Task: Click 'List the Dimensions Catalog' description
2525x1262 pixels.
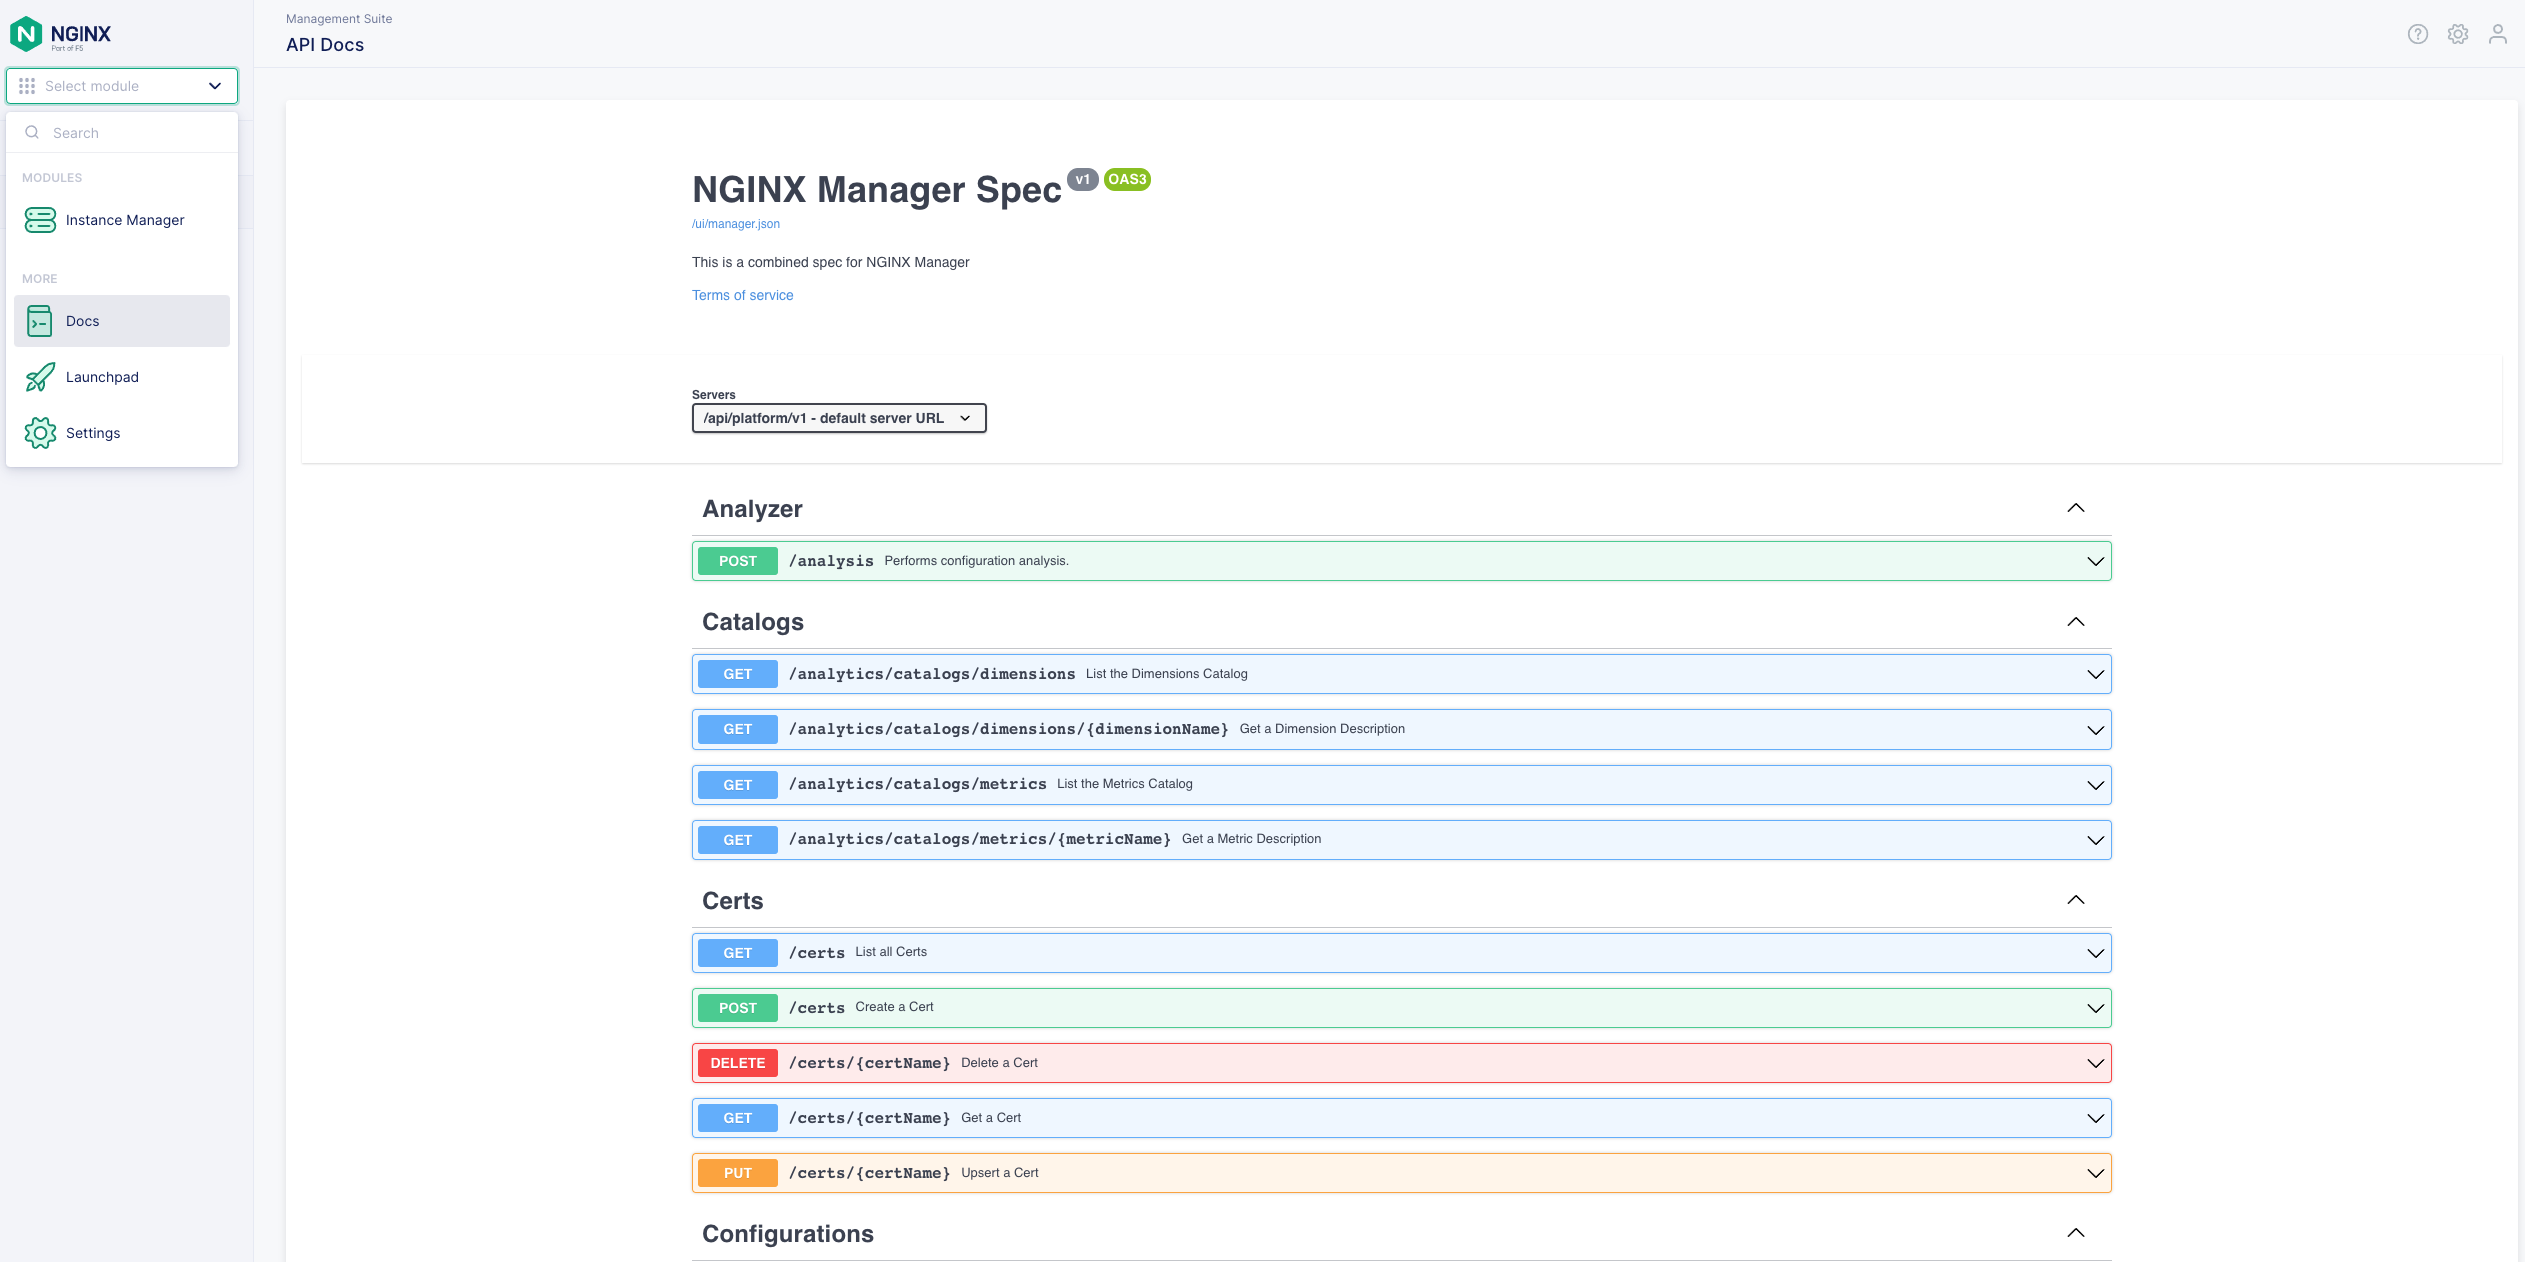Action: click(x=1167, y=674)
